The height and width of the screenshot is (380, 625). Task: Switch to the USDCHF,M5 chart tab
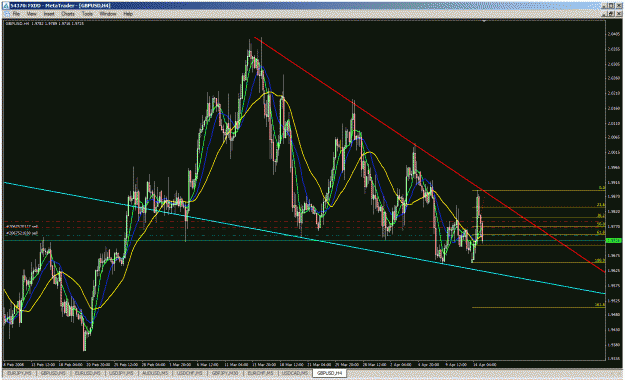(x=190, y=373)
